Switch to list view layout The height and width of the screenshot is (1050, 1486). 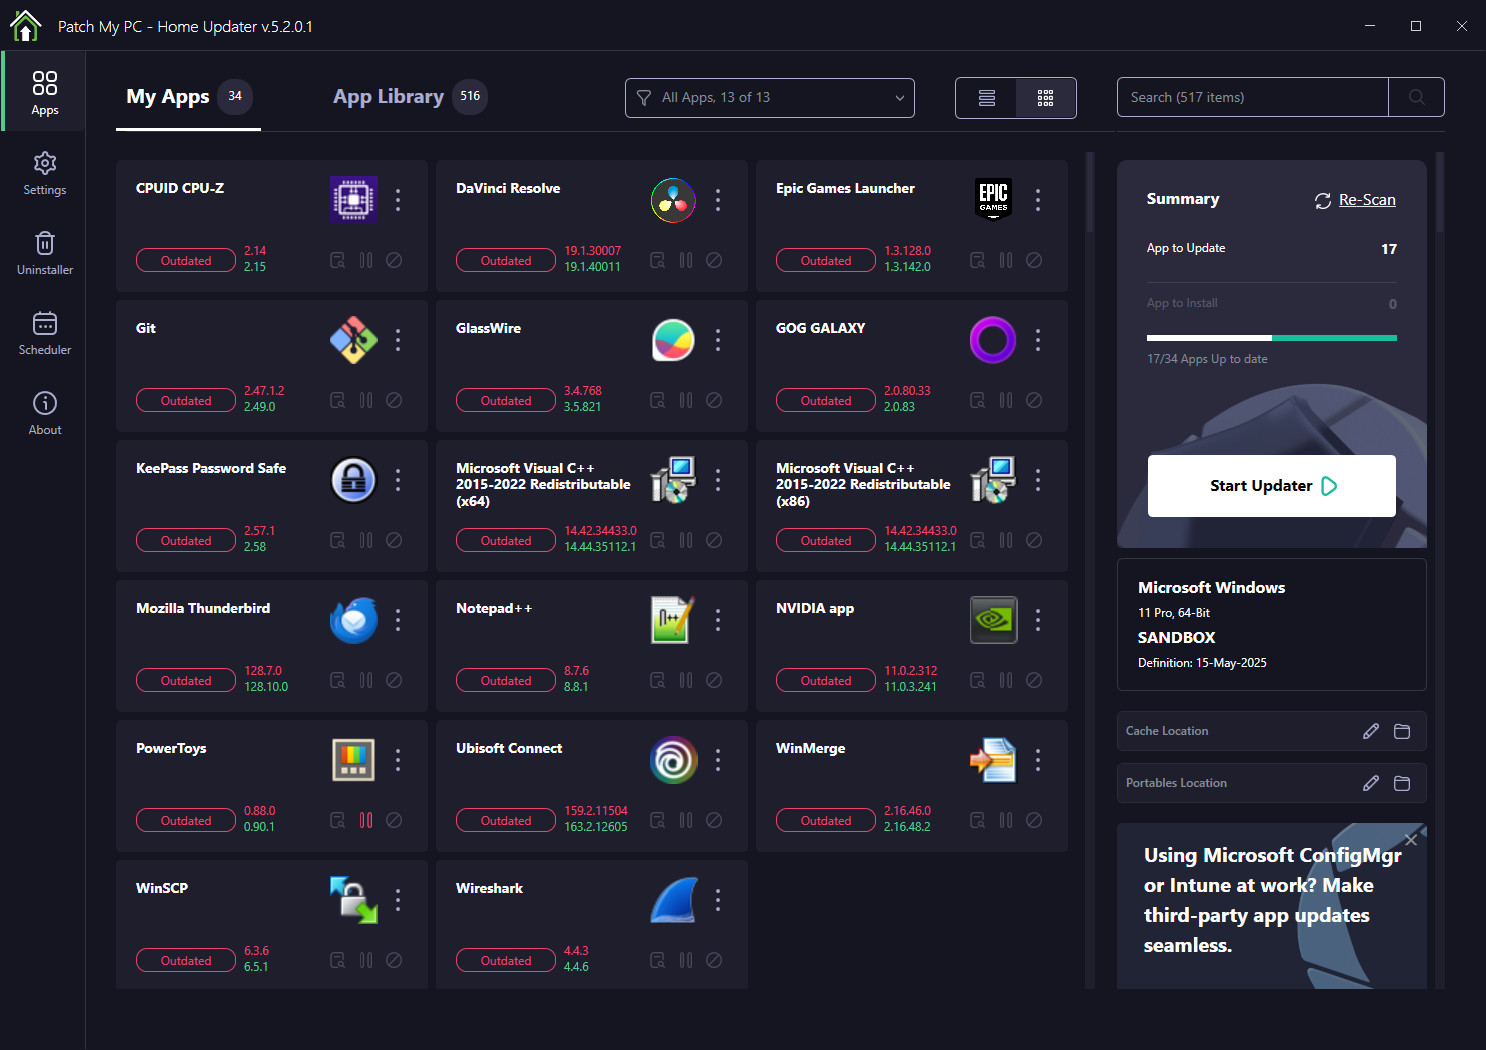pos(986,98)
